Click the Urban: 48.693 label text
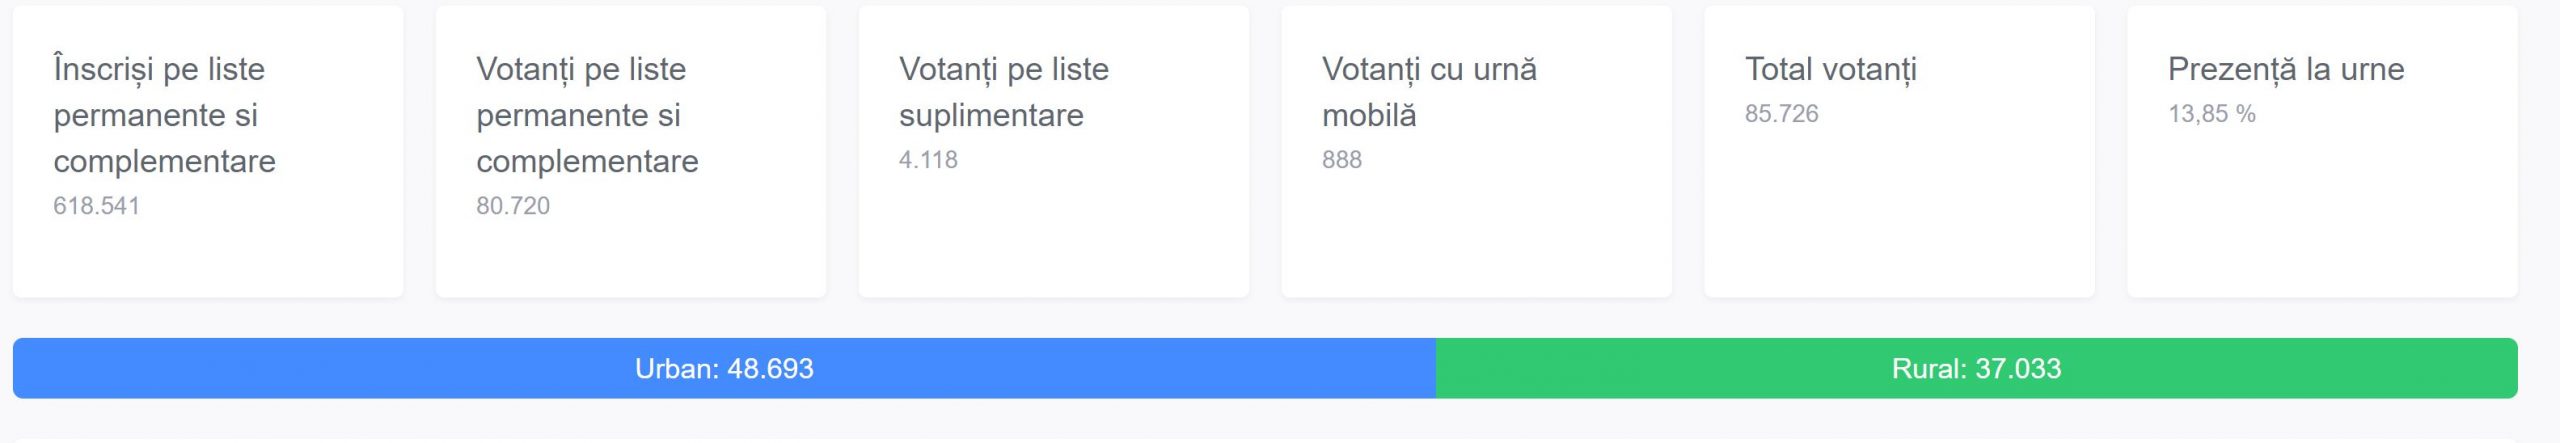 (x=724, y=368)
